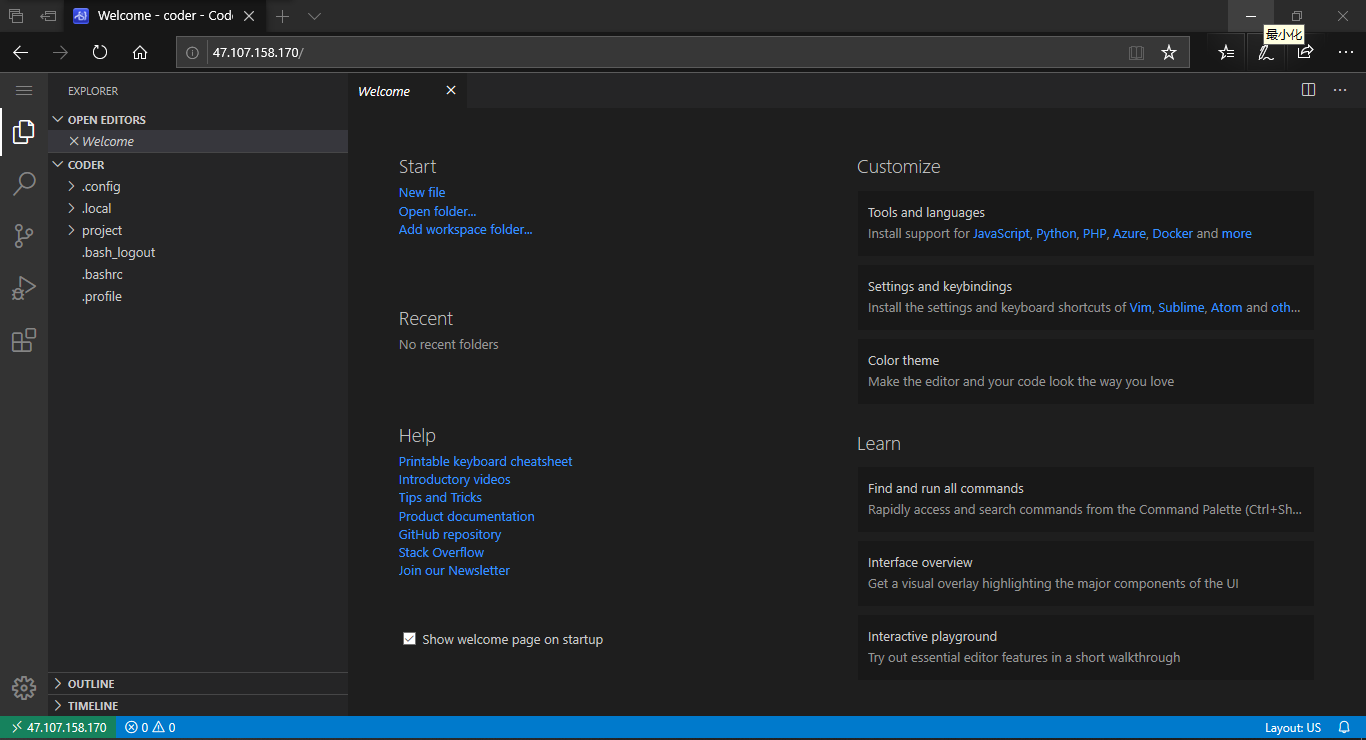Install Docker support link

[1172, 233]
